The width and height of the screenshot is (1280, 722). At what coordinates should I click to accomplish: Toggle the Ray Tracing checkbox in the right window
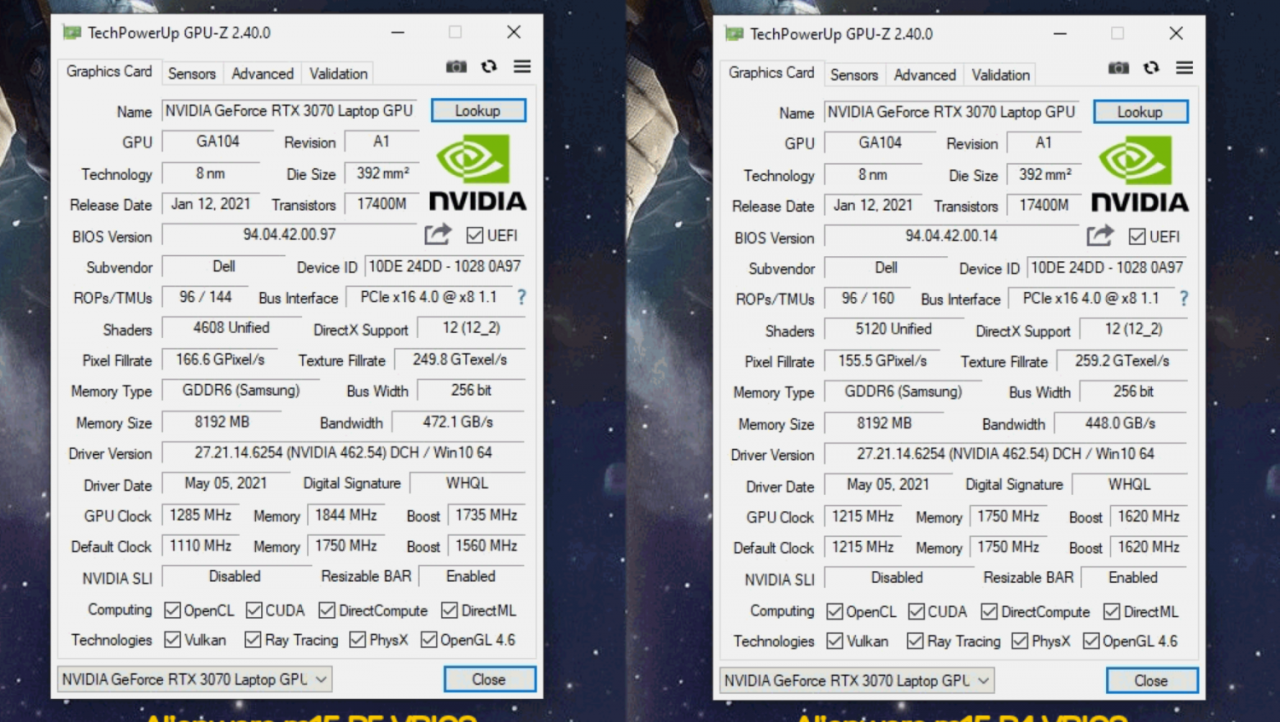pos(915,641)
